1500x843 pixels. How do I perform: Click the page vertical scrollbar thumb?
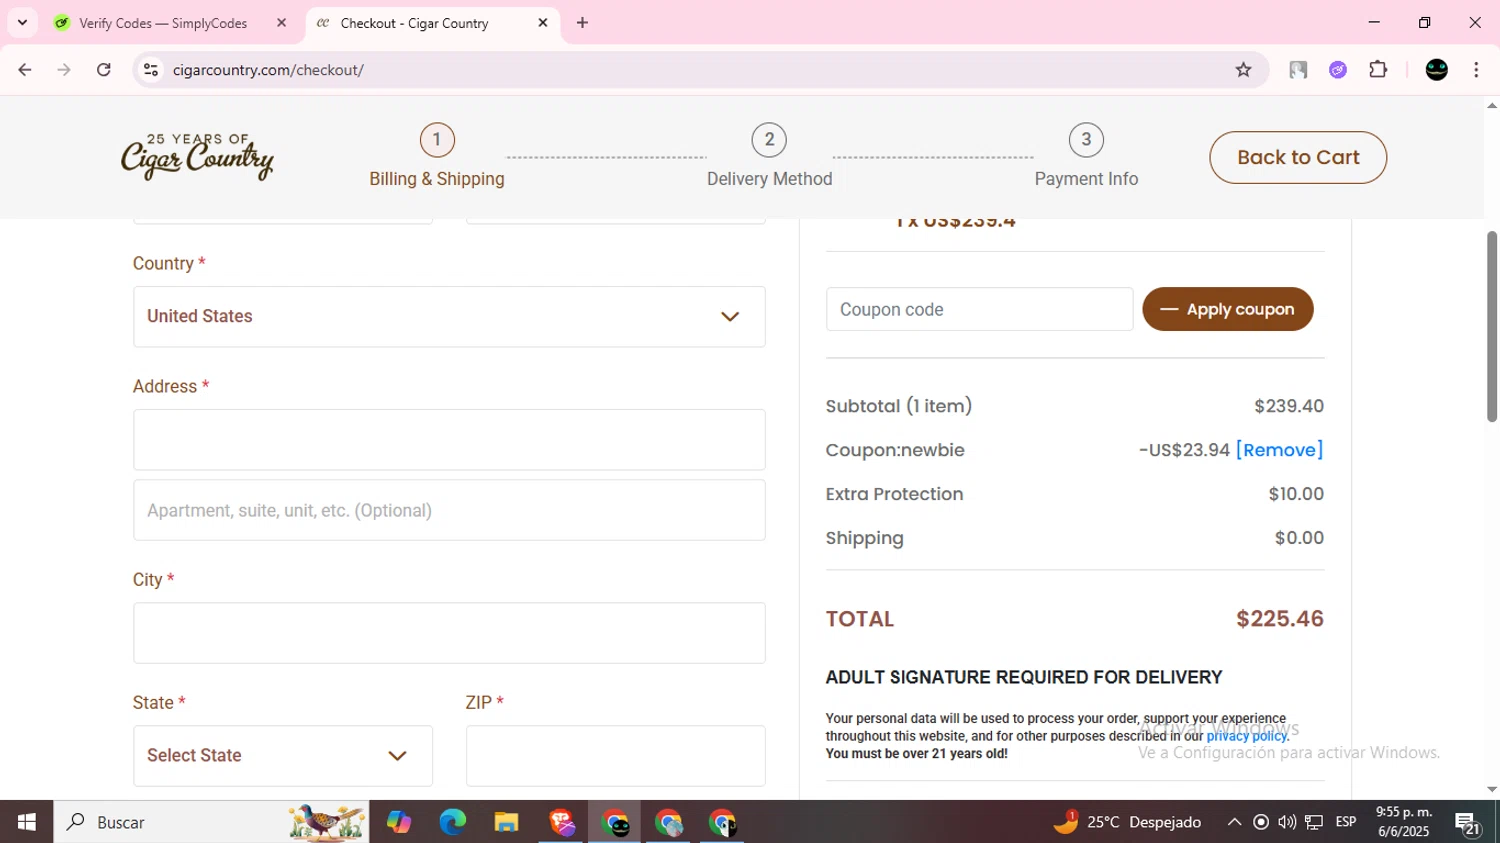click(x=1492, y=326)
